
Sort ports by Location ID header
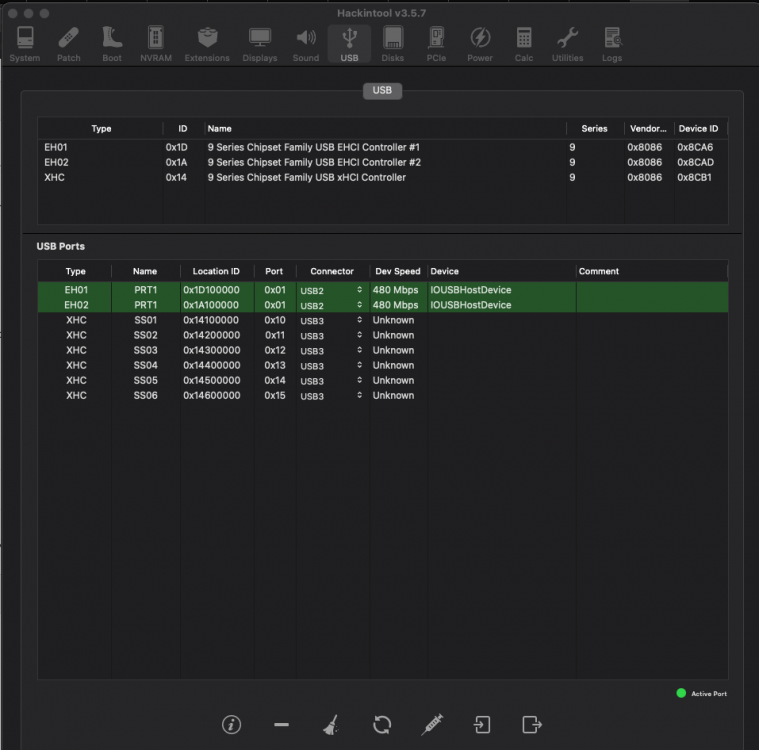pos(216,271)
